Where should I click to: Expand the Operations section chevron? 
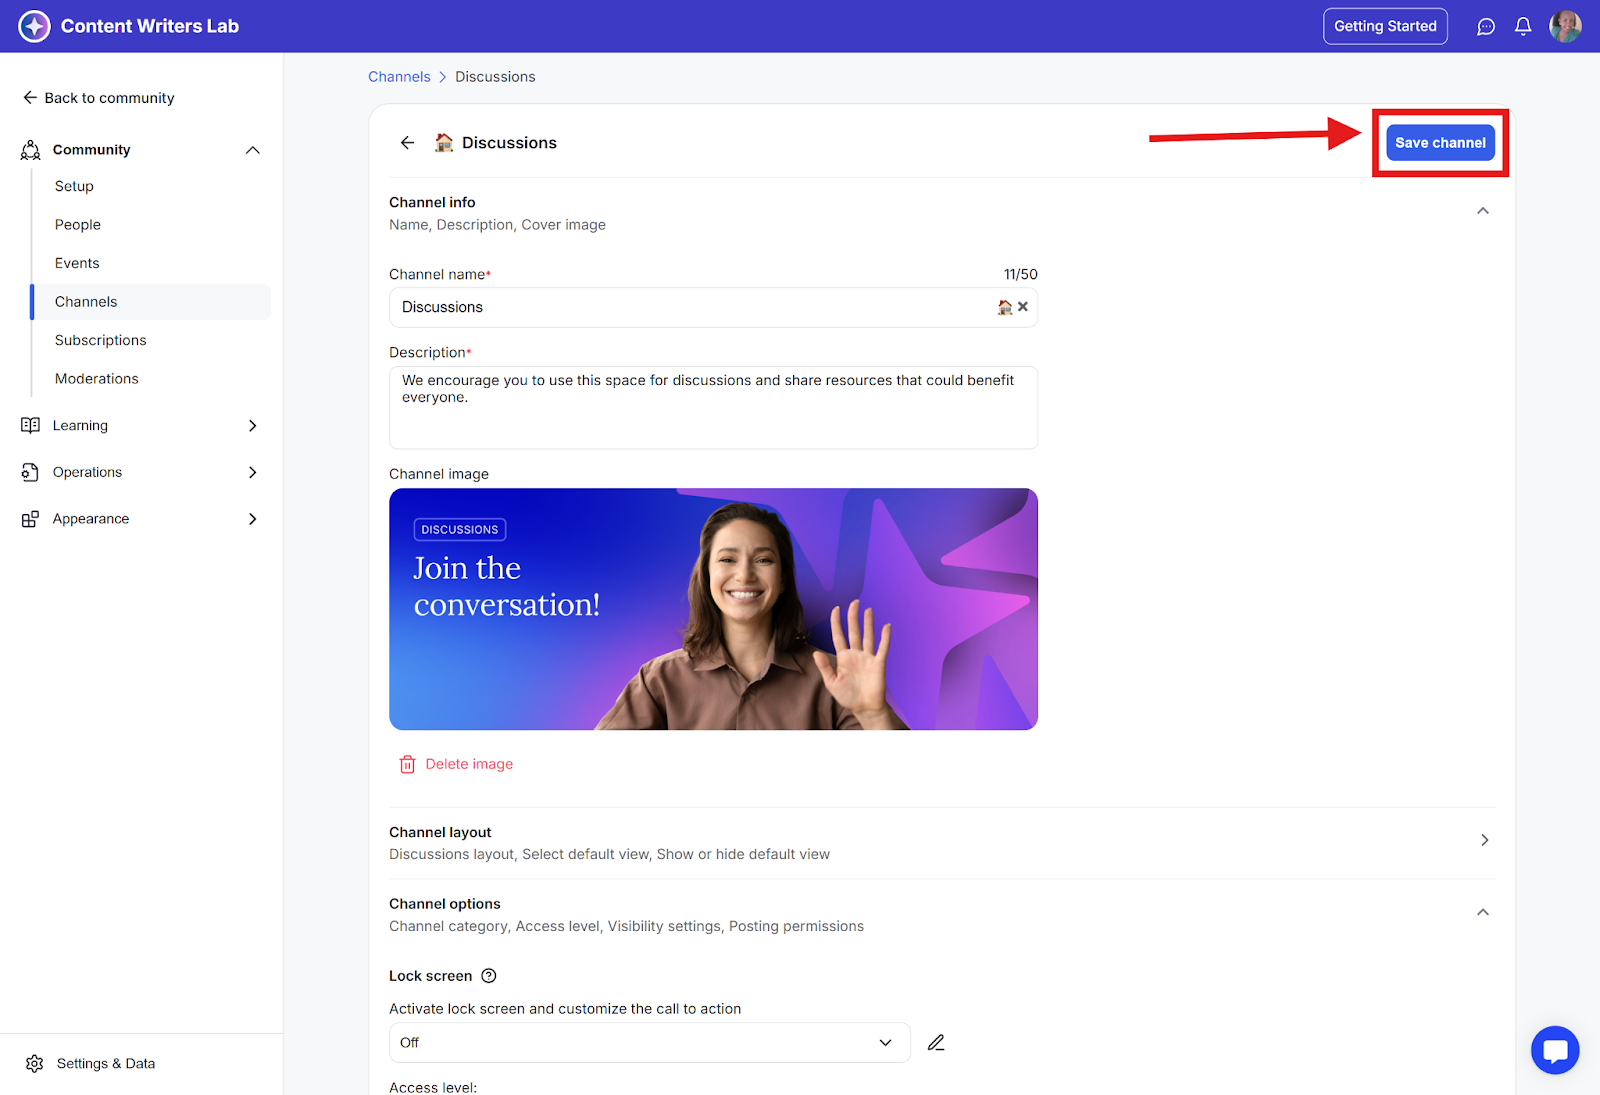click(253, 472)
